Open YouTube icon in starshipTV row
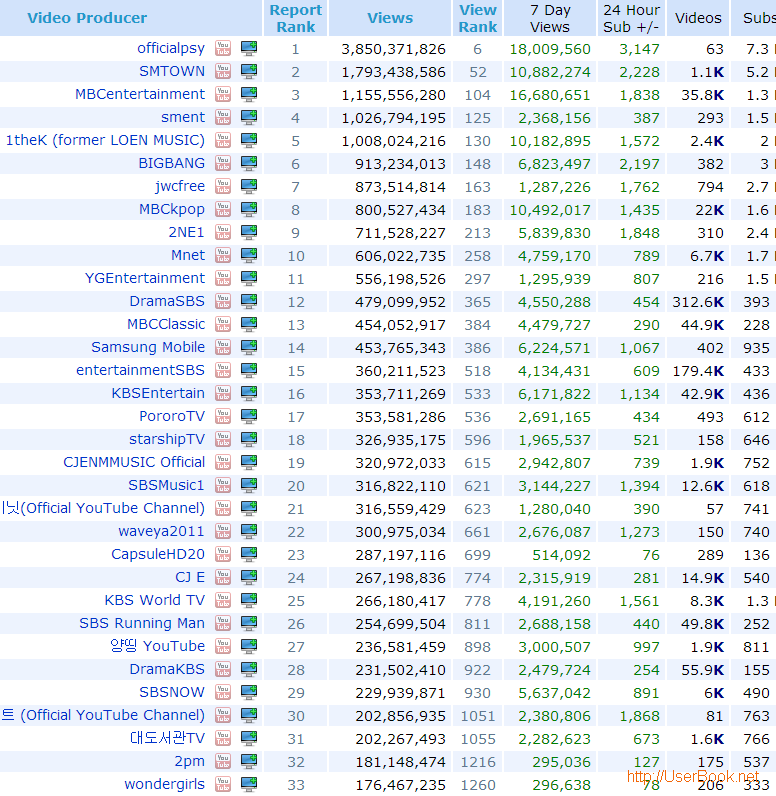The height and width of the screenshot is (796, 776). click(223, 440)
